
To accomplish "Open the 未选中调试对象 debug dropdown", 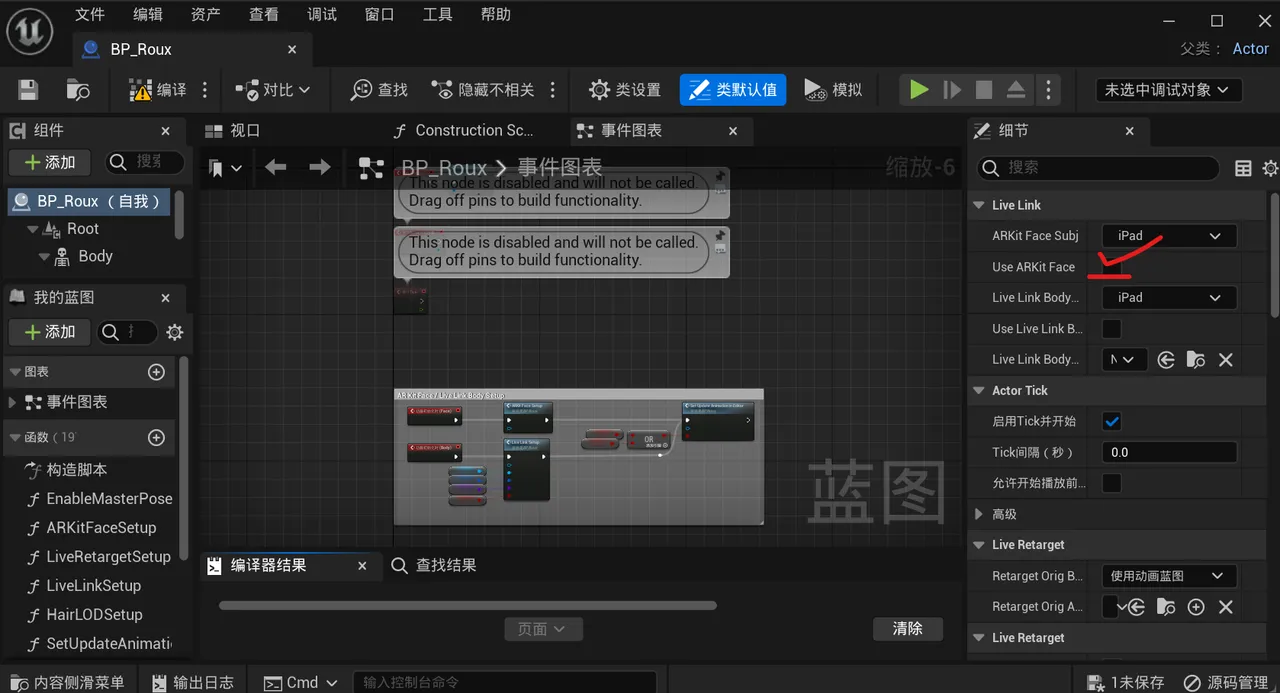I will click(x=1168, y=90).
